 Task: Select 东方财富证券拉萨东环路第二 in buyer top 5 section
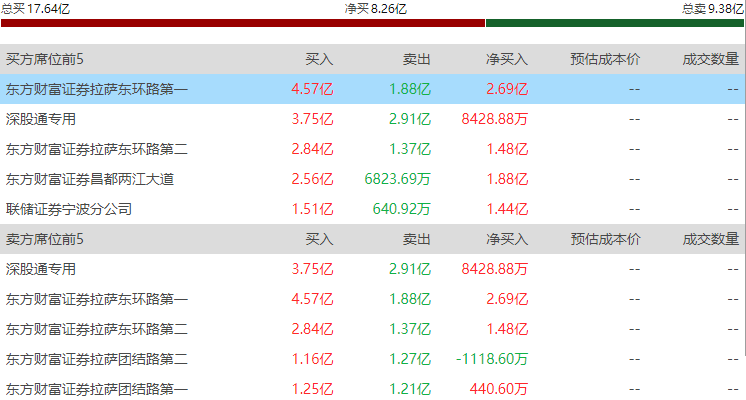click(x=97, y=149)
